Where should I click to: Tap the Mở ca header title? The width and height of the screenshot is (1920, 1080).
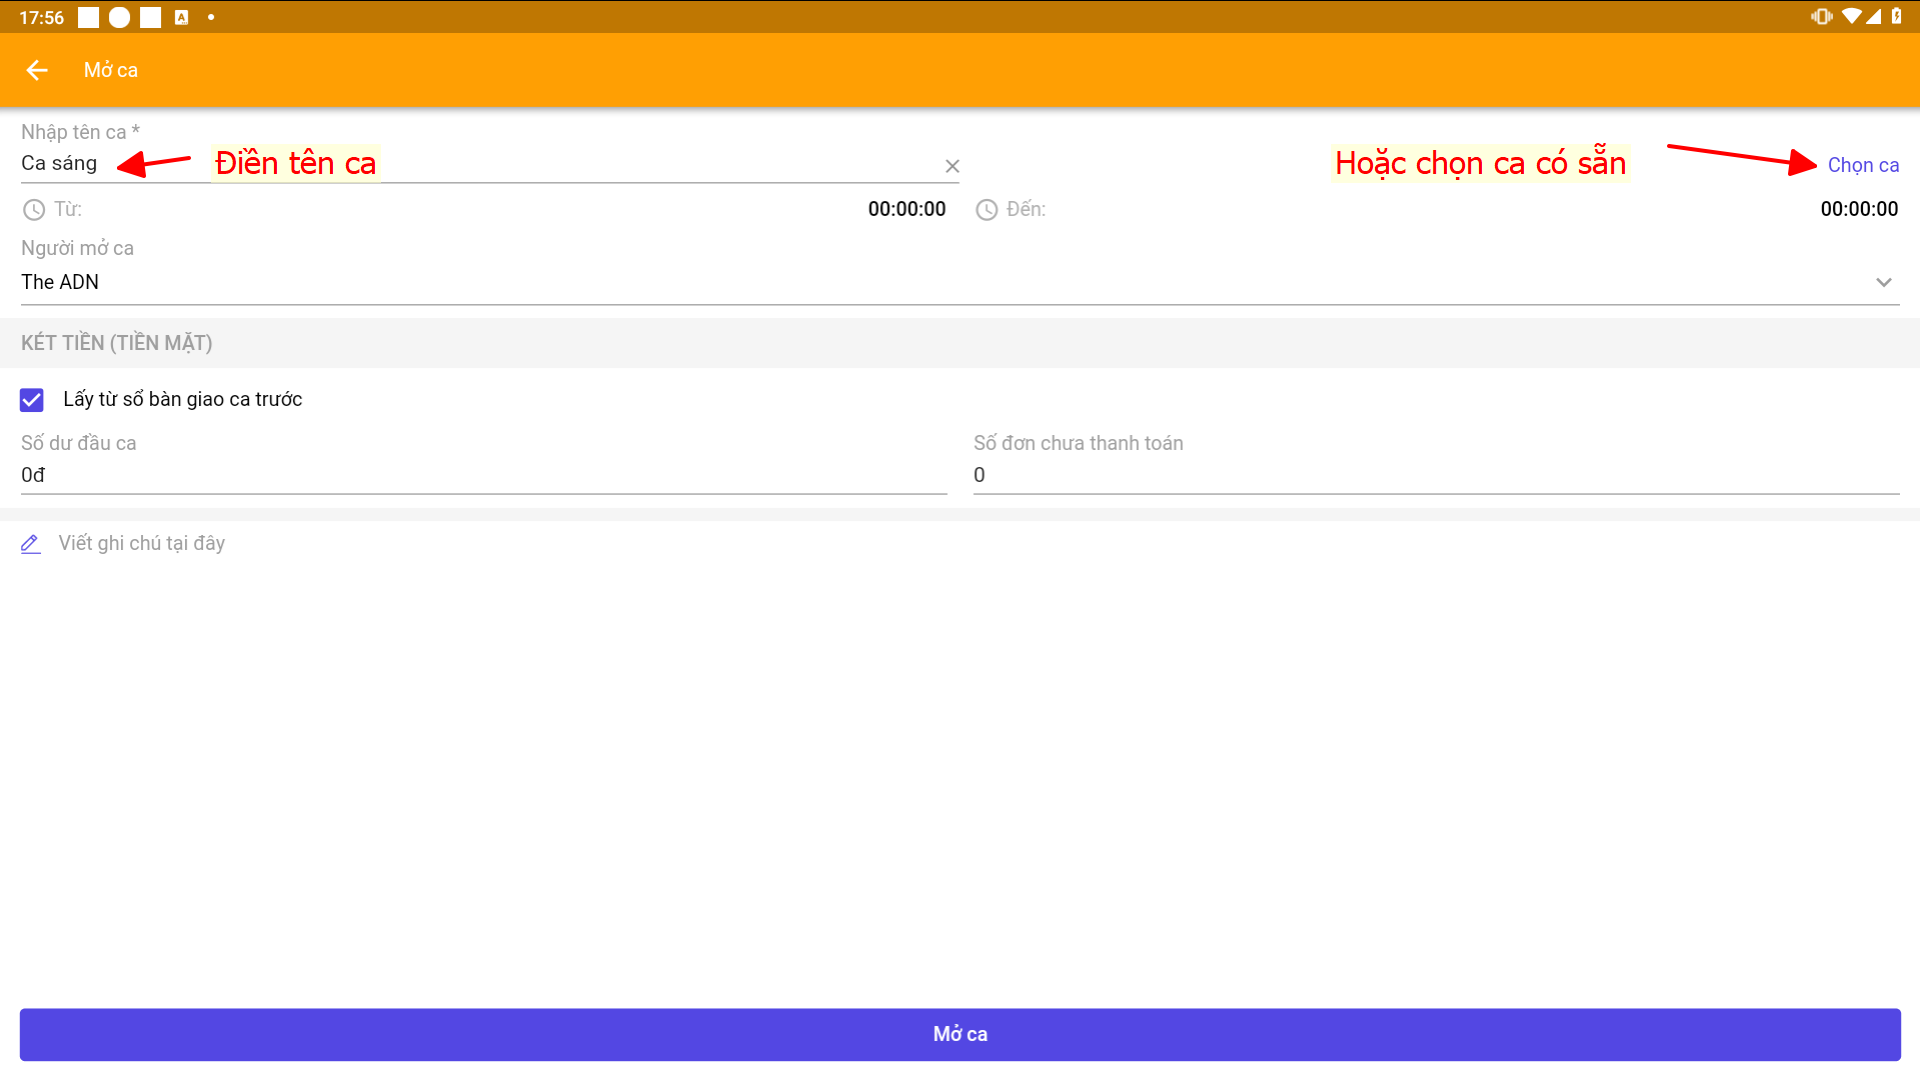click(x=111, y=70)
